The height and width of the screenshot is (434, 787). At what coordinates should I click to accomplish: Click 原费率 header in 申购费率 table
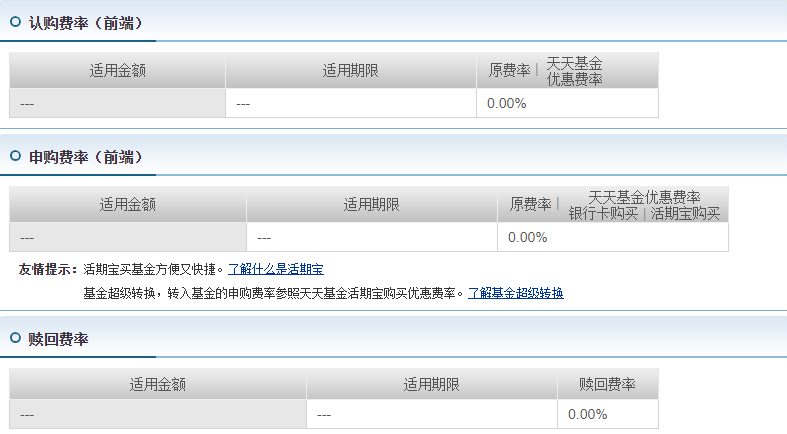pos(531,204)
